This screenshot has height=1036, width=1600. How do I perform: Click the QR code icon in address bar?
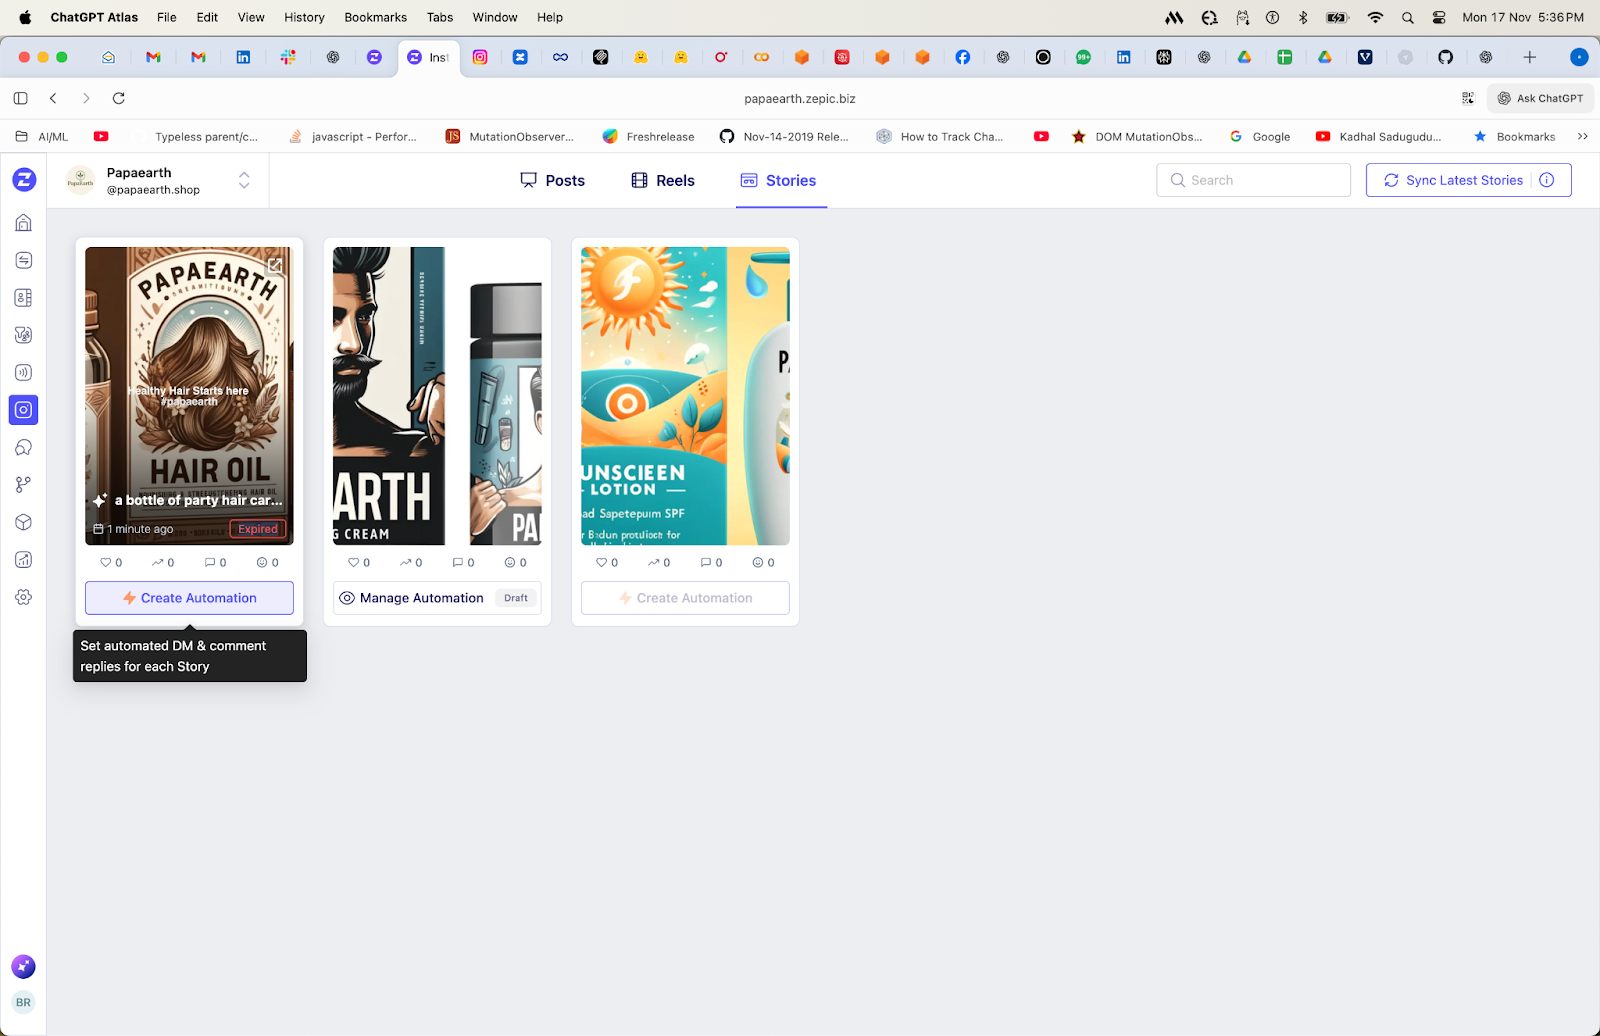1468,98
